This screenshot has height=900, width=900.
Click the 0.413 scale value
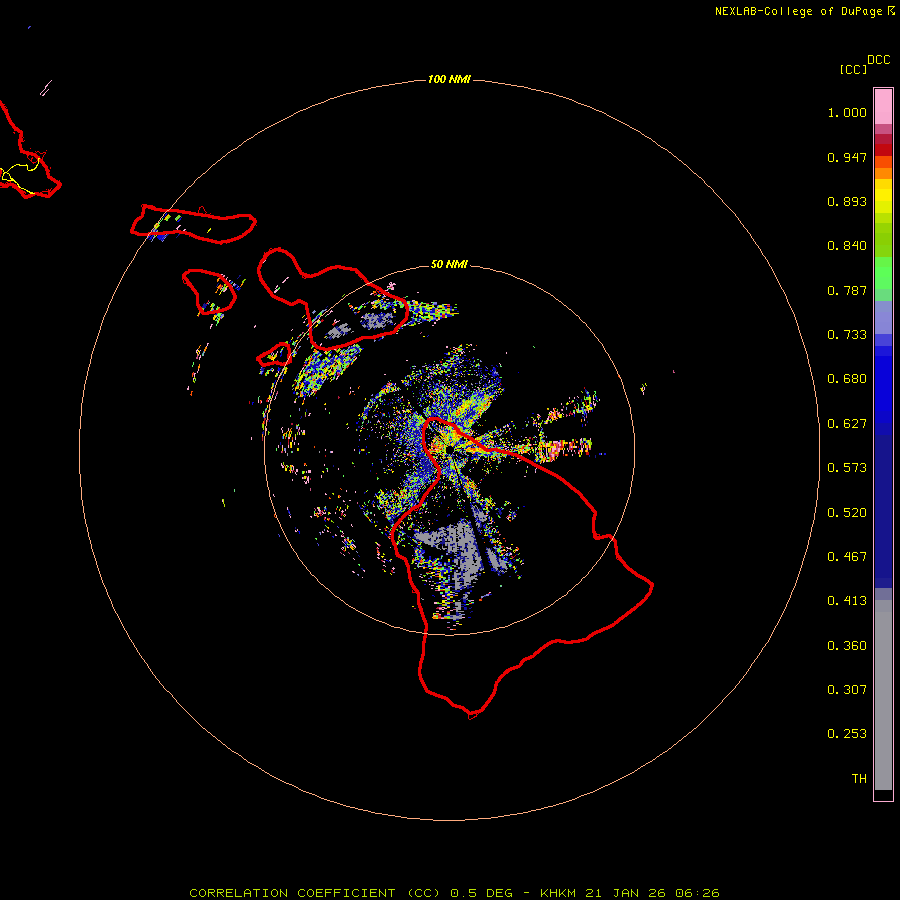click(847, 601)
